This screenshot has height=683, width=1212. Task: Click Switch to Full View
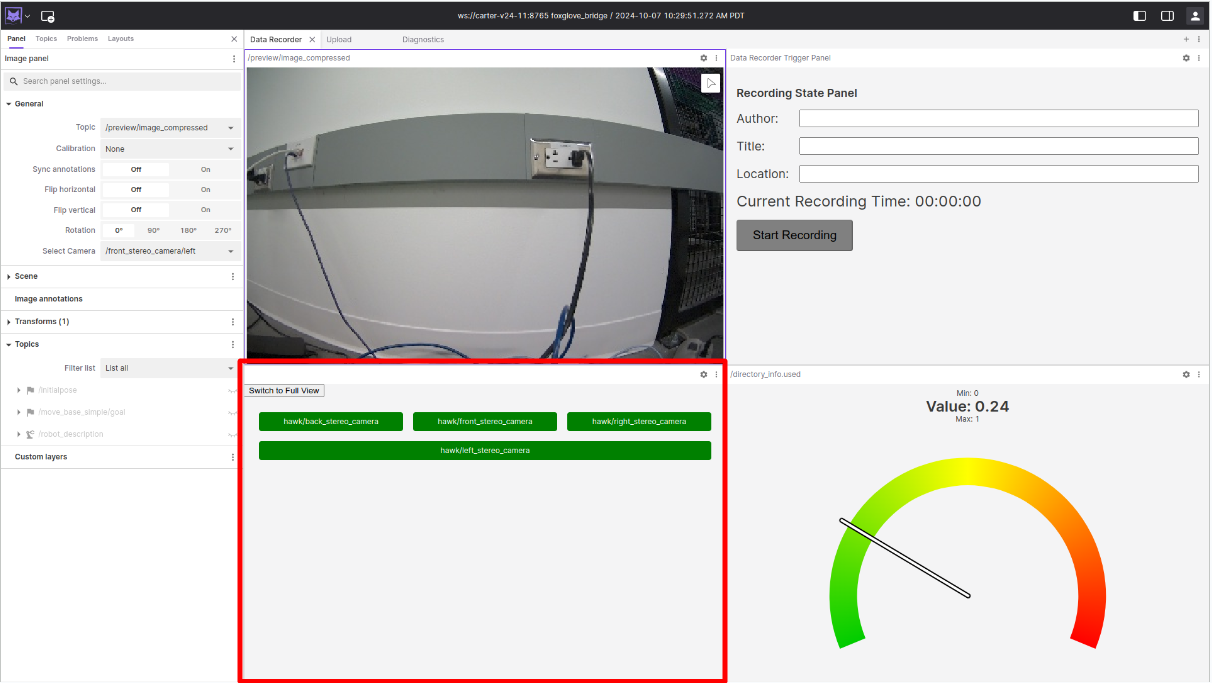[x=283, y=390]
